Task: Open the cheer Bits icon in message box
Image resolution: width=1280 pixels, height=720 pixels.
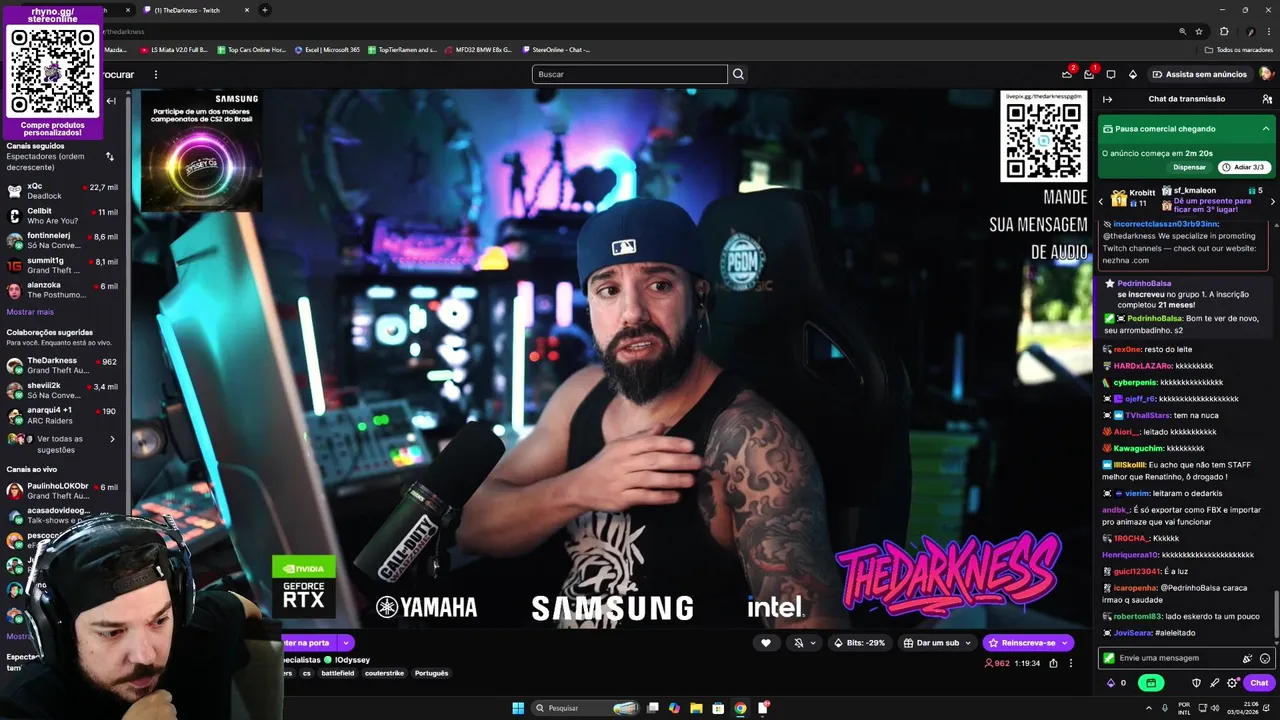Action: coord(1247,658)
